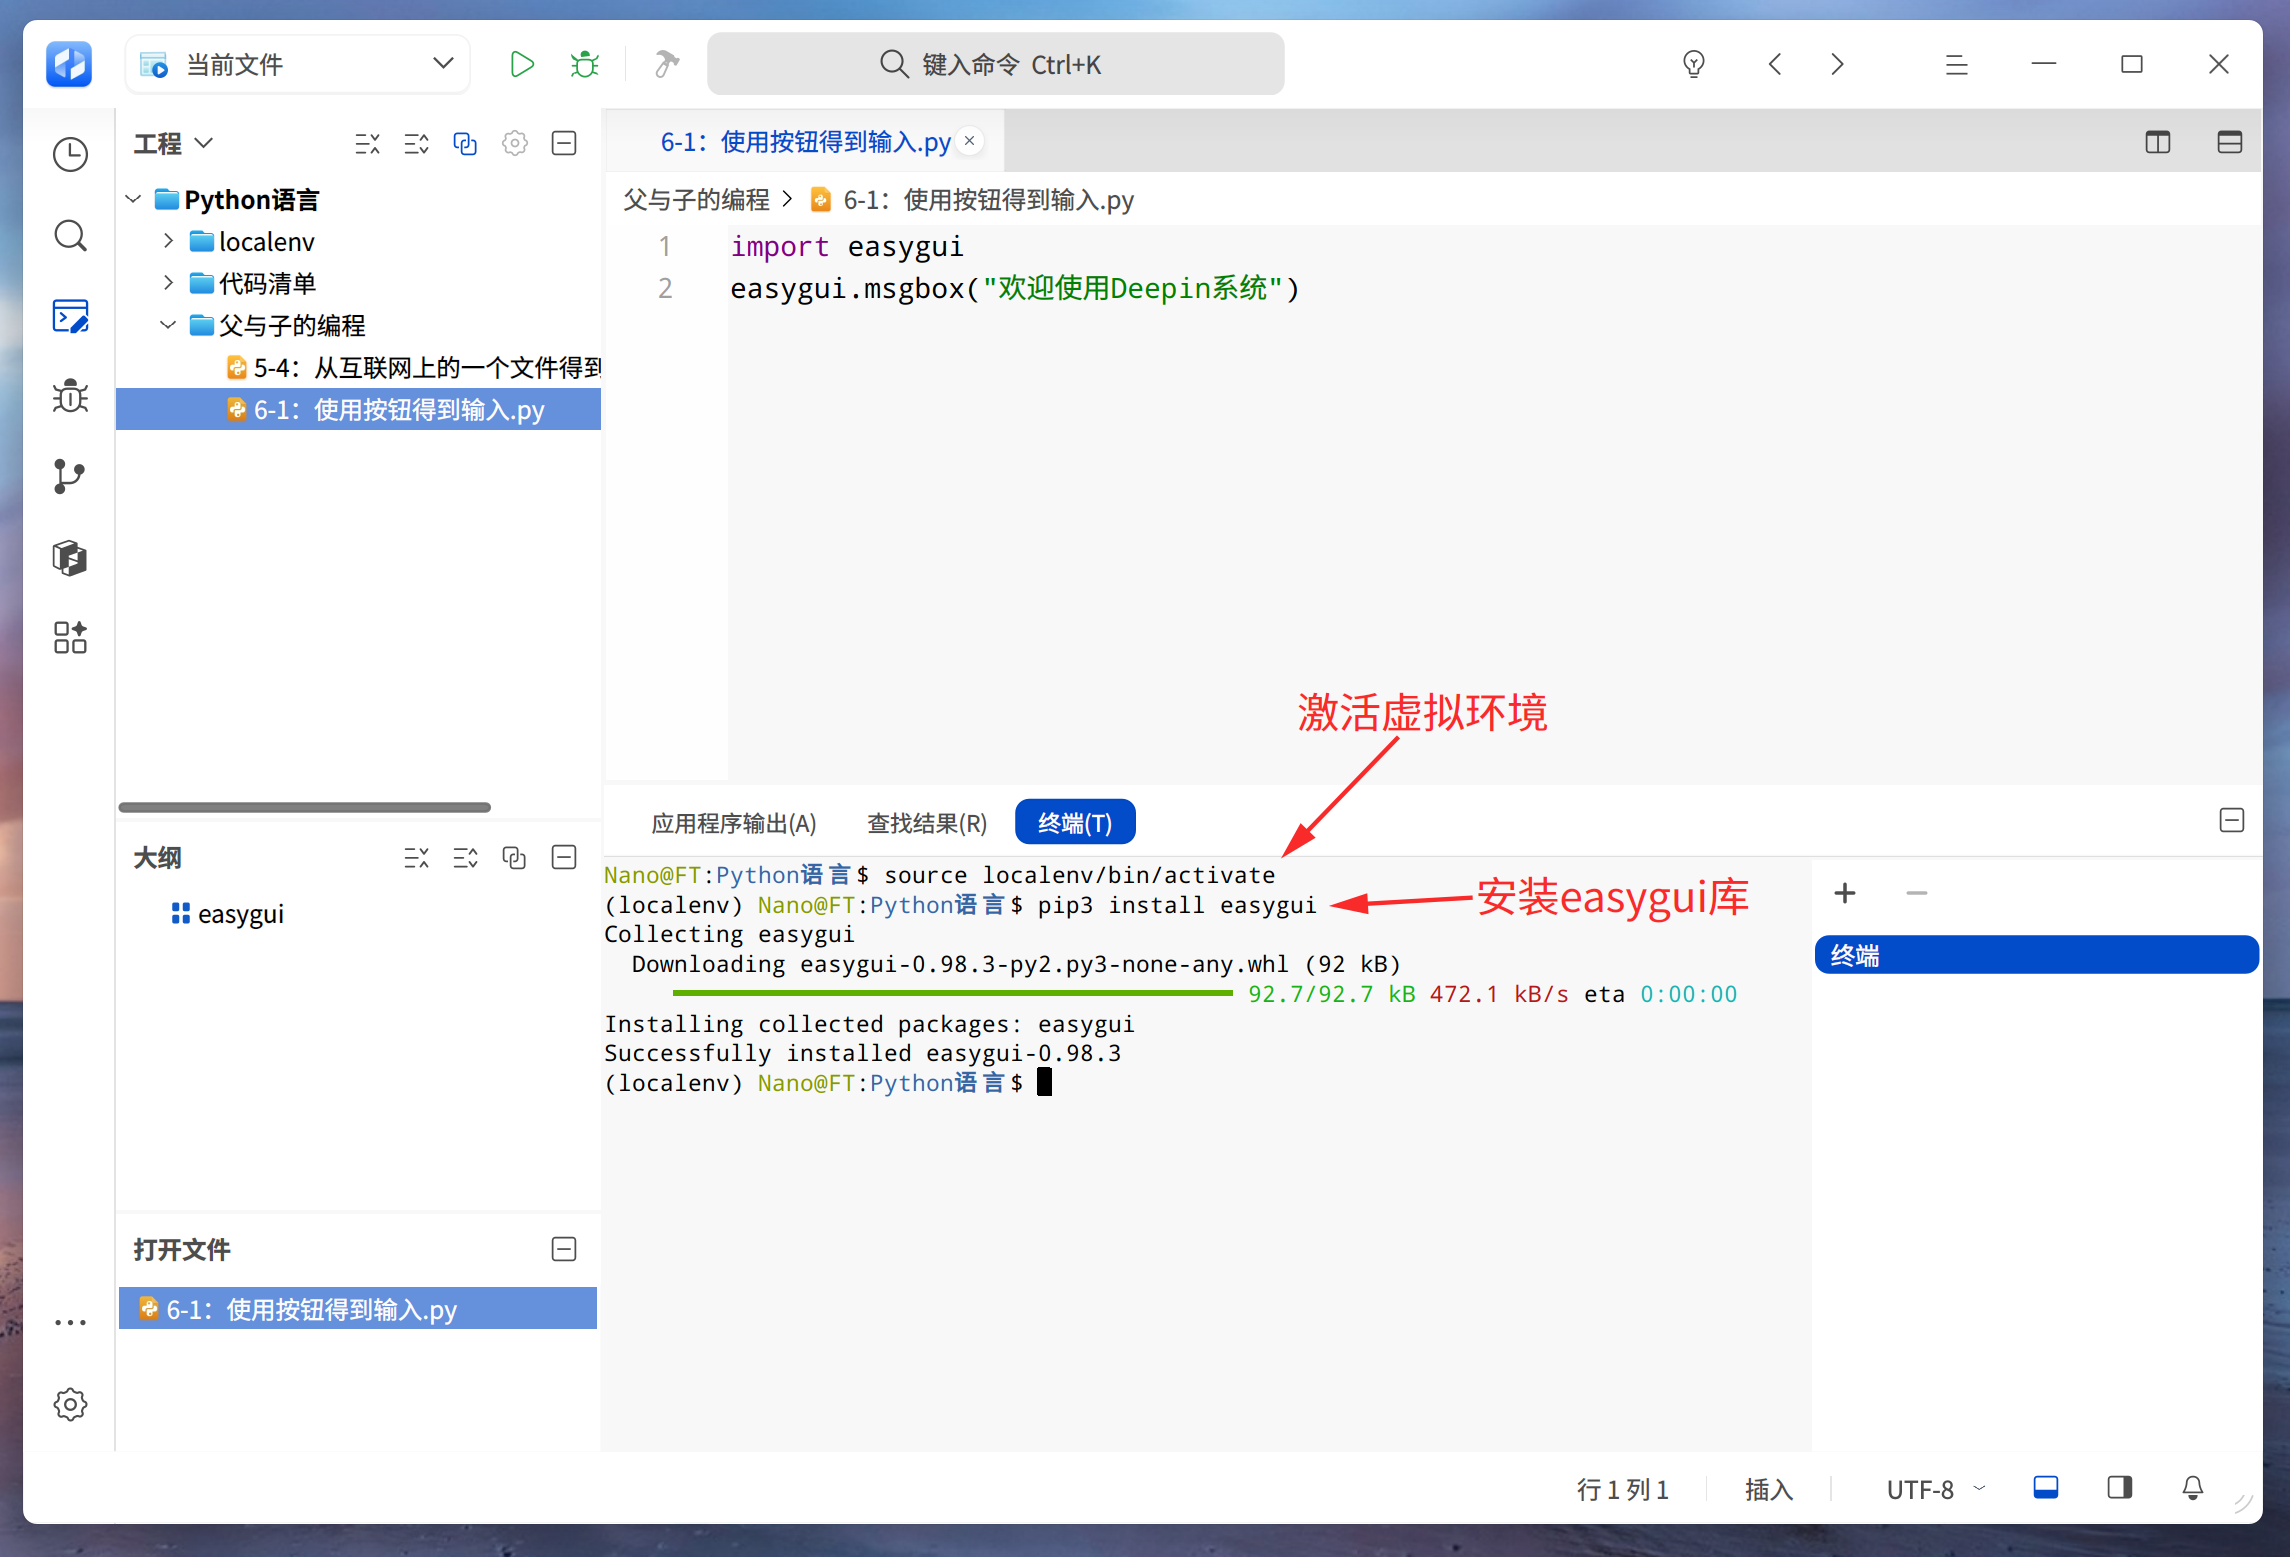Screen dimensions: 2290x1557
Task: Open the debug bug icon in left sidebar
Action: pyautogui.click(x=70, y=397)
